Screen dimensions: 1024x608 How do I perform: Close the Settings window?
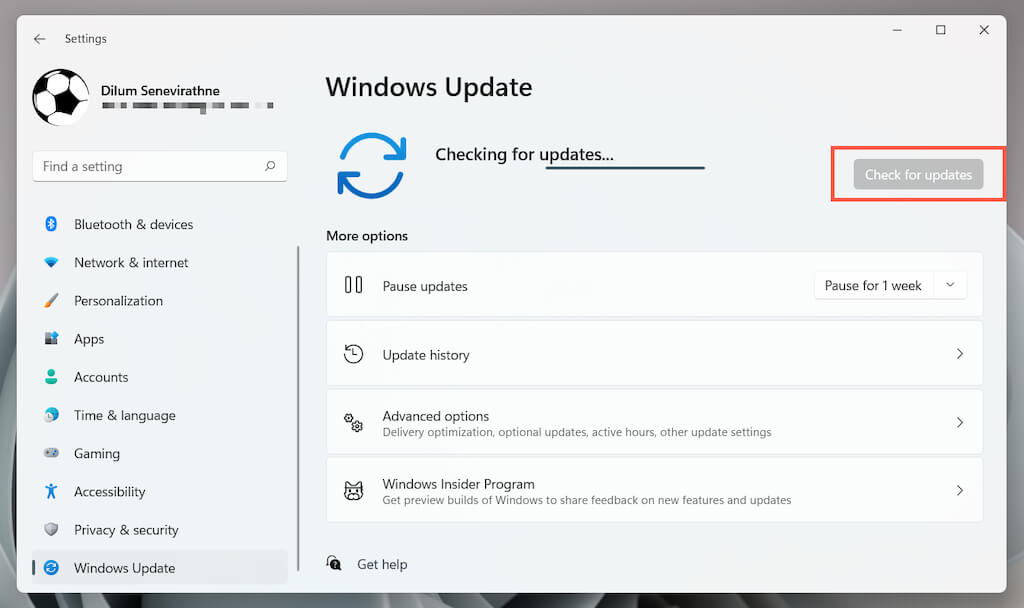984,30
